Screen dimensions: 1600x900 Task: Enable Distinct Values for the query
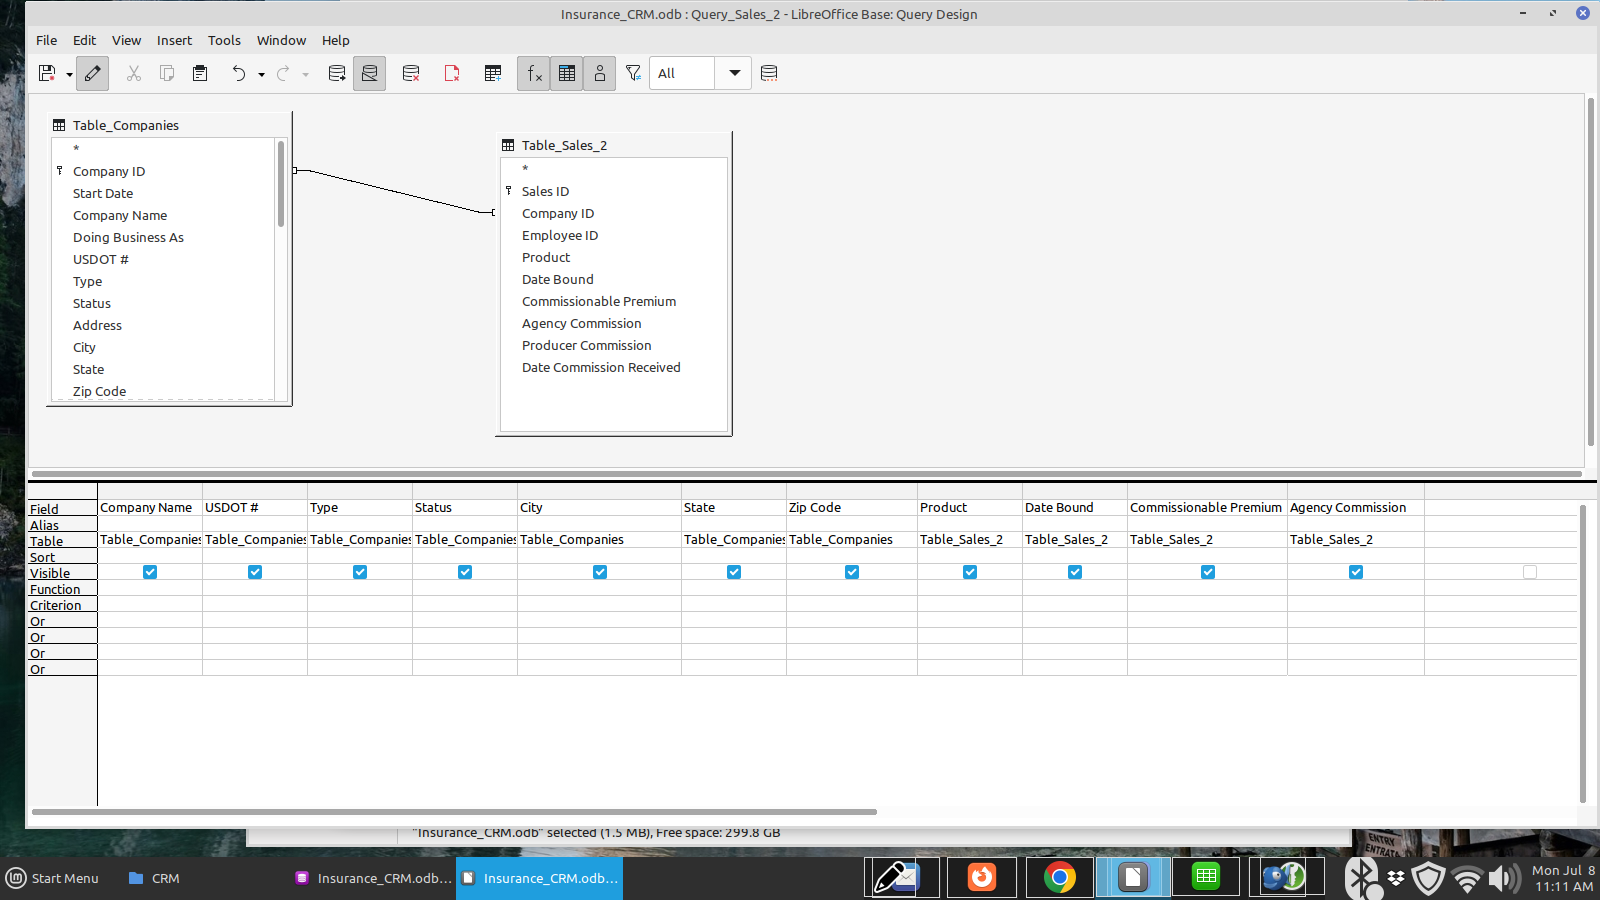633,73
